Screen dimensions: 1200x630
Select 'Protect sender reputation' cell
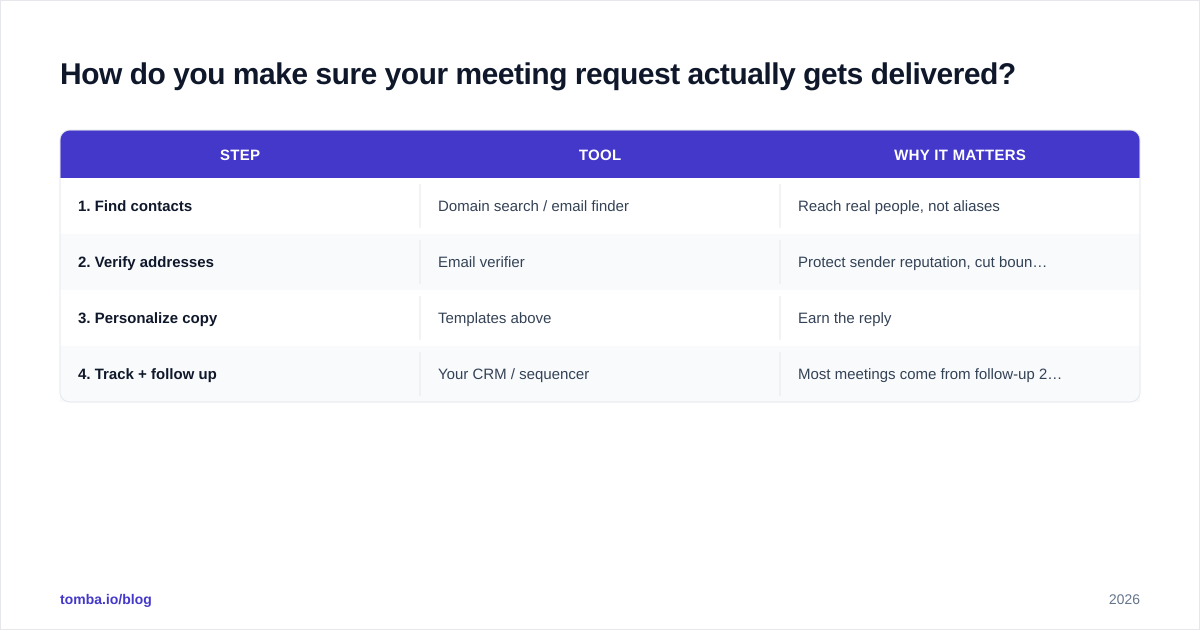(x=960, y=262)
